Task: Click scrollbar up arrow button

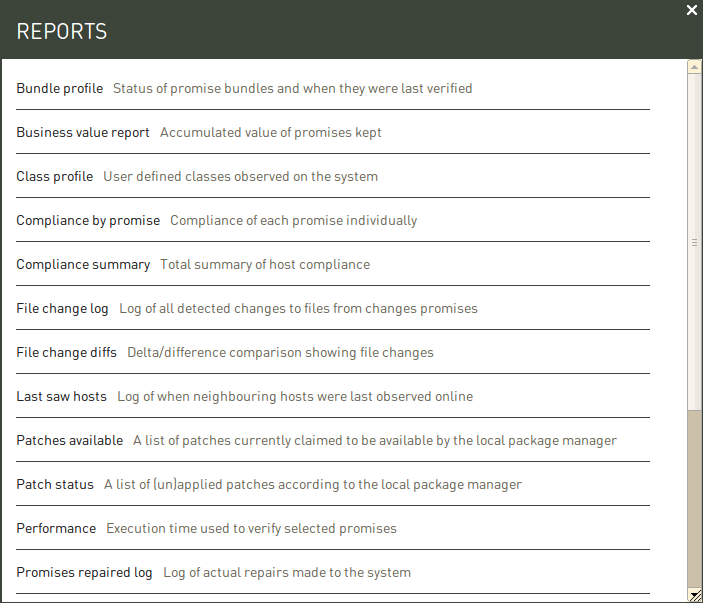Action: pos(694,67)
